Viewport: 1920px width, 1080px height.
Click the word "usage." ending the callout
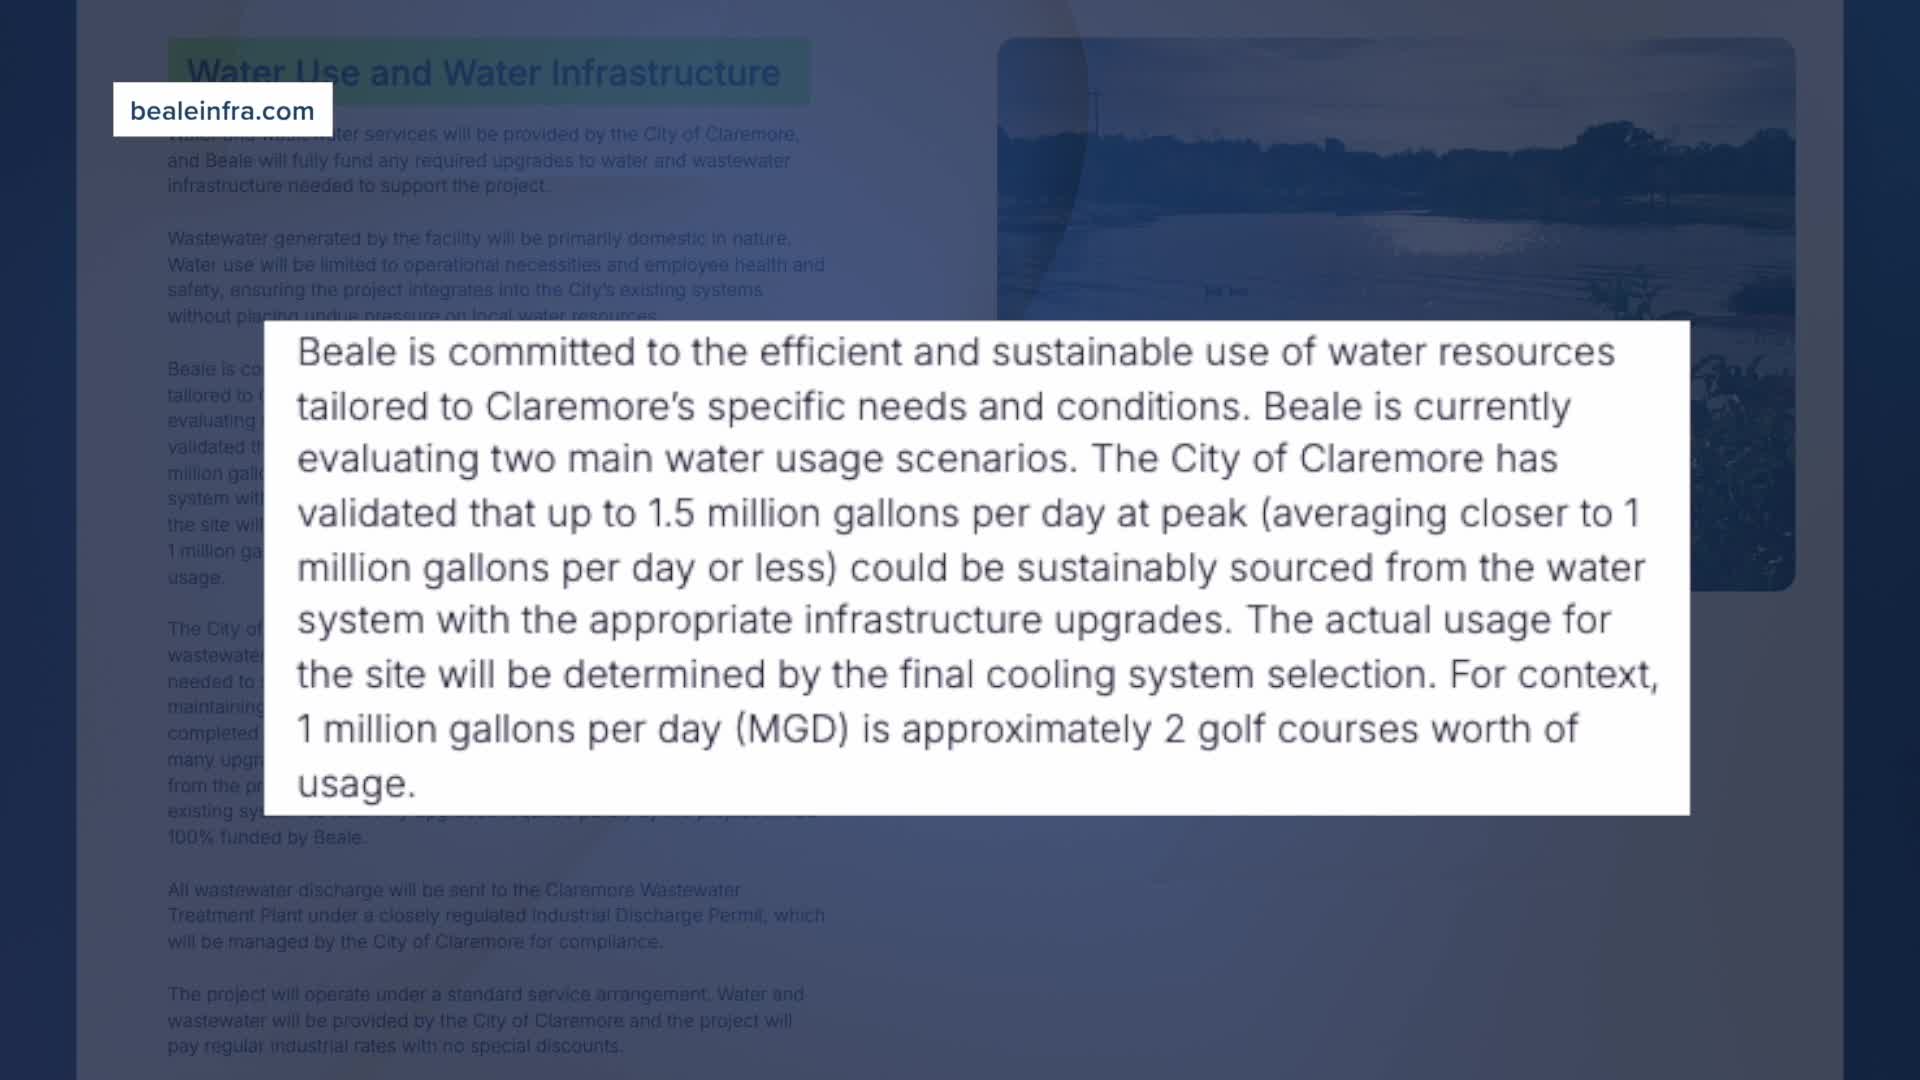click(x=356, y=784)
